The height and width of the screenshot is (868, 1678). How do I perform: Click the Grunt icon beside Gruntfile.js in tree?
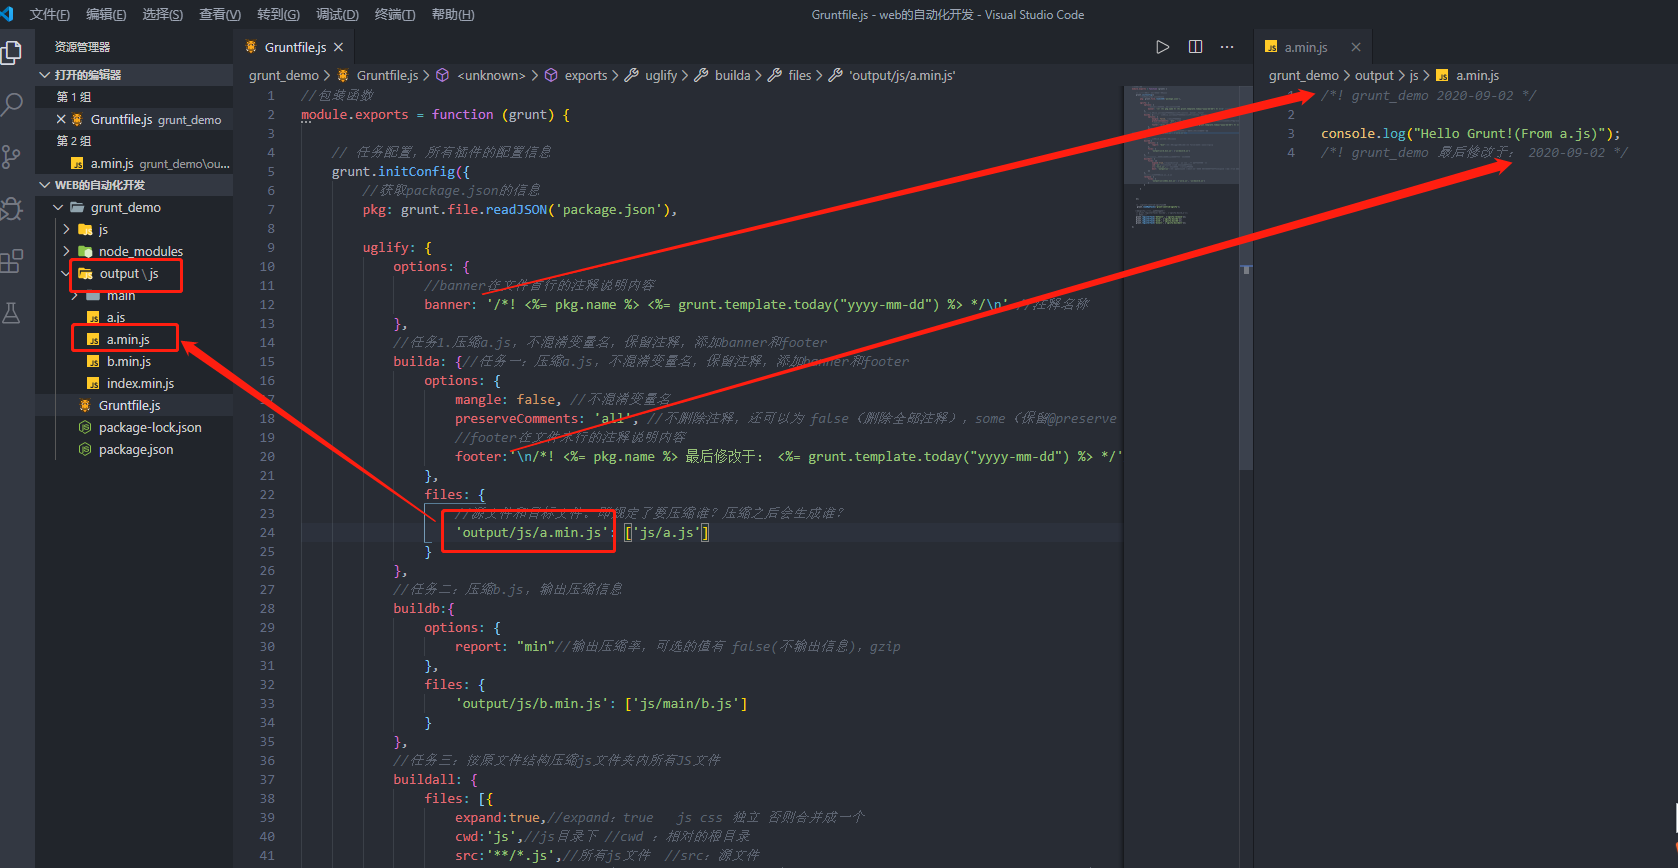click(85, 405)
